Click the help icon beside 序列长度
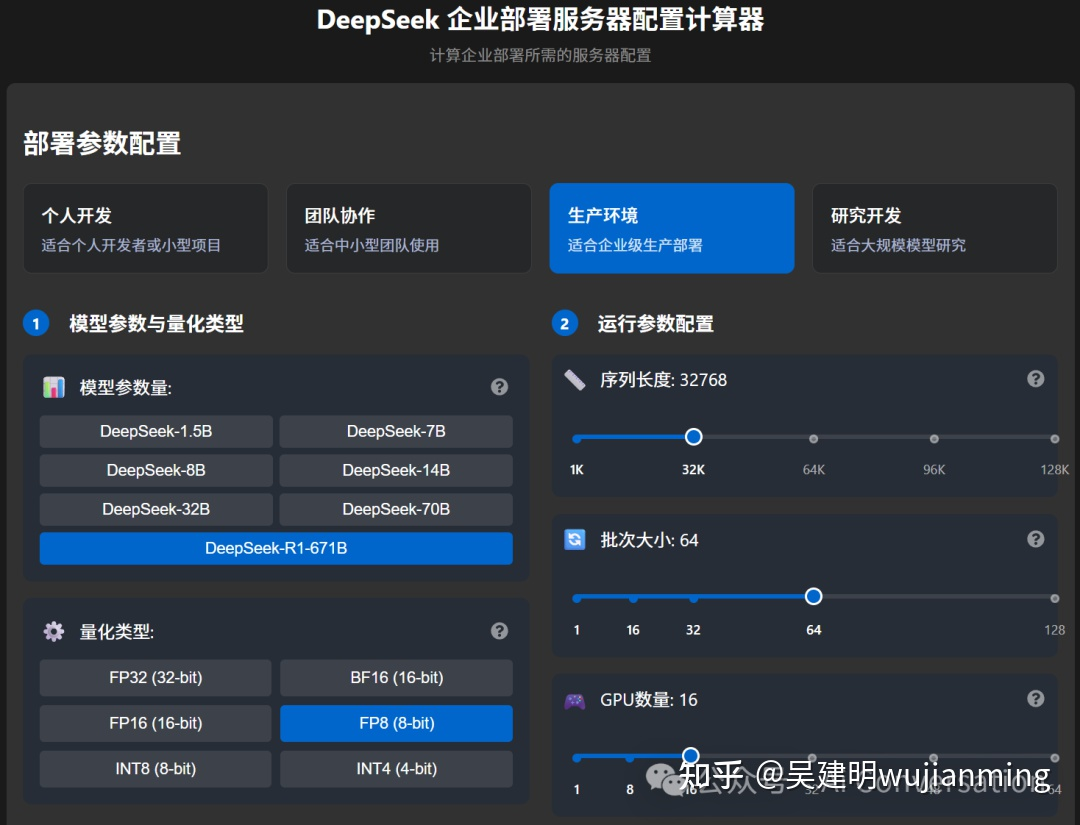Viewport: 1080px width, 825px height. (1035, 378)
